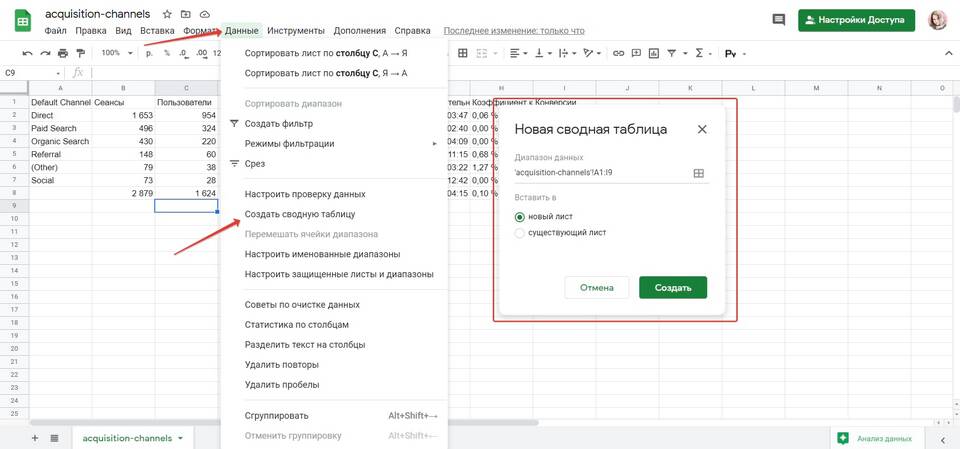Open the Справка menu
Viewport: 960px width, 449px height.
(412, 31)
